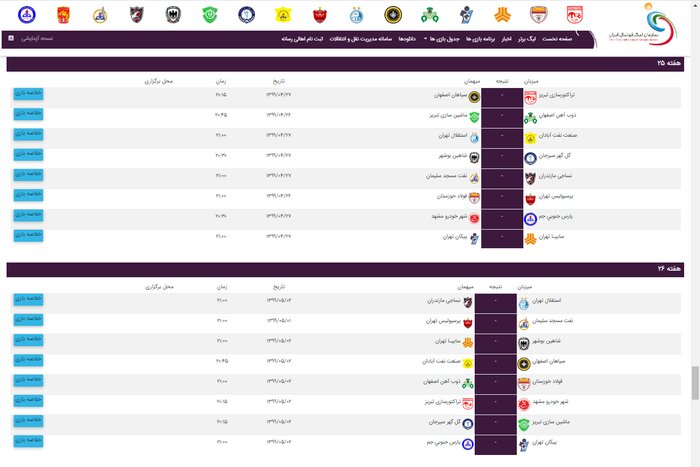Screen dimensions: 700x467
Task: Click guest team name فولاد خوزستان in week 25
Action: 452,196
